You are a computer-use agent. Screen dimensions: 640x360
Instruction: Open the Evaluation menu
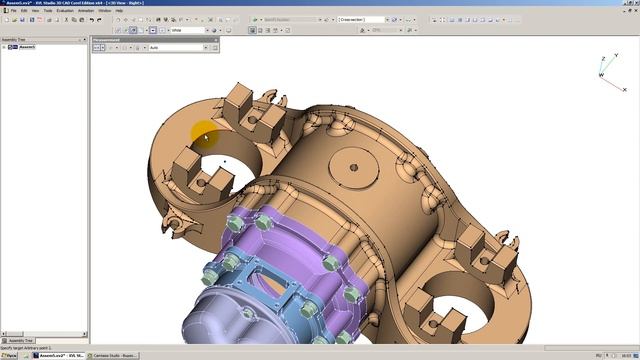point(65,11)
